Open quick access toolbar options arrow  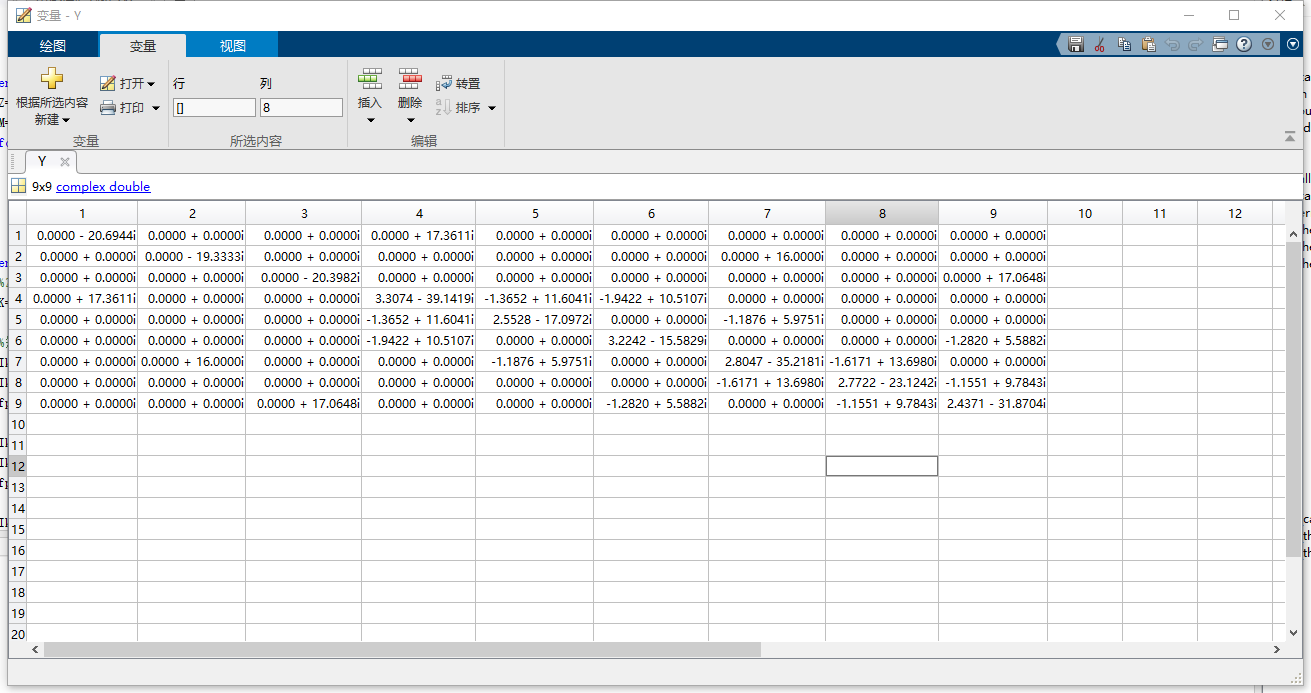1268,44
